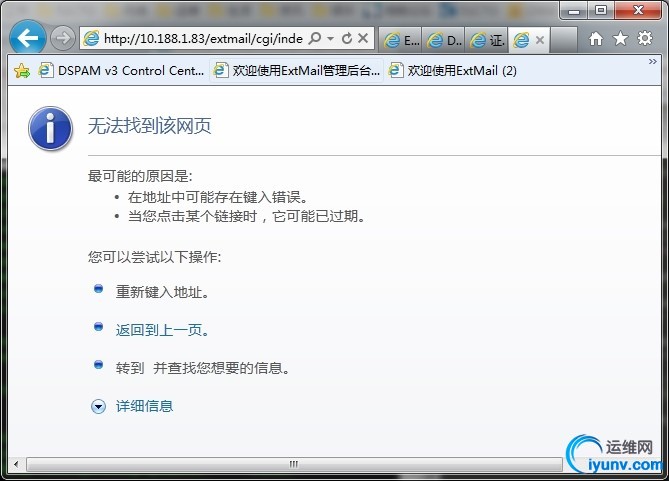Click the text 重新键入地址。
669x481 pixels.
[162, 292]
